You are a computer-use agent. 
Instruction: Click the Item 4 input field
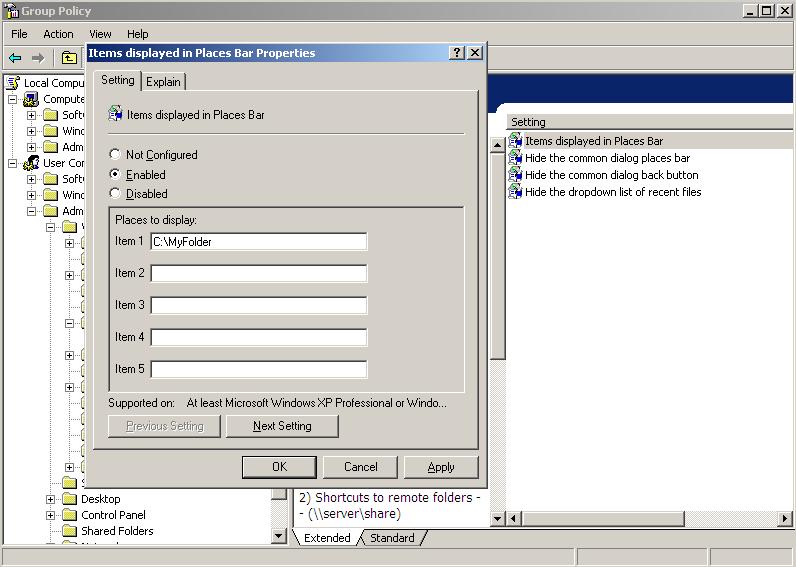[259, 337]
